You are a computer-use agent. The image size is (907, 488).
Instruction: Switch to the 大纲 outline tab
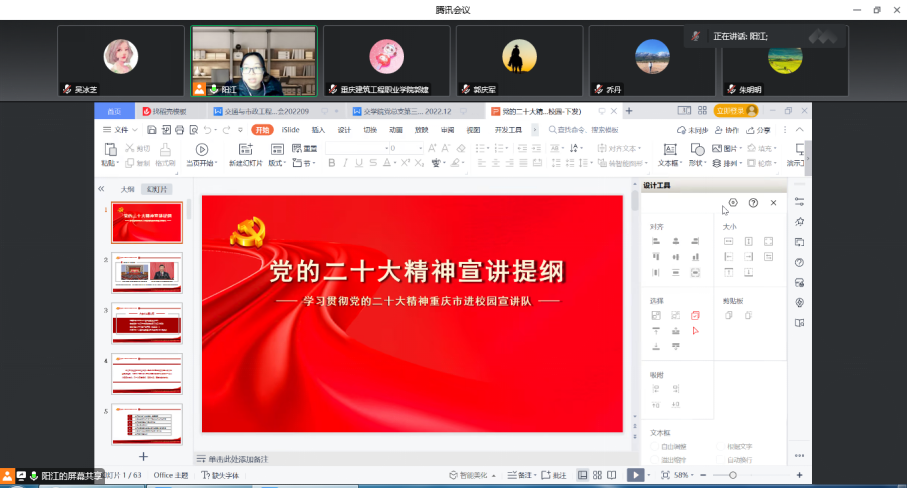click(x=127, y=189)
